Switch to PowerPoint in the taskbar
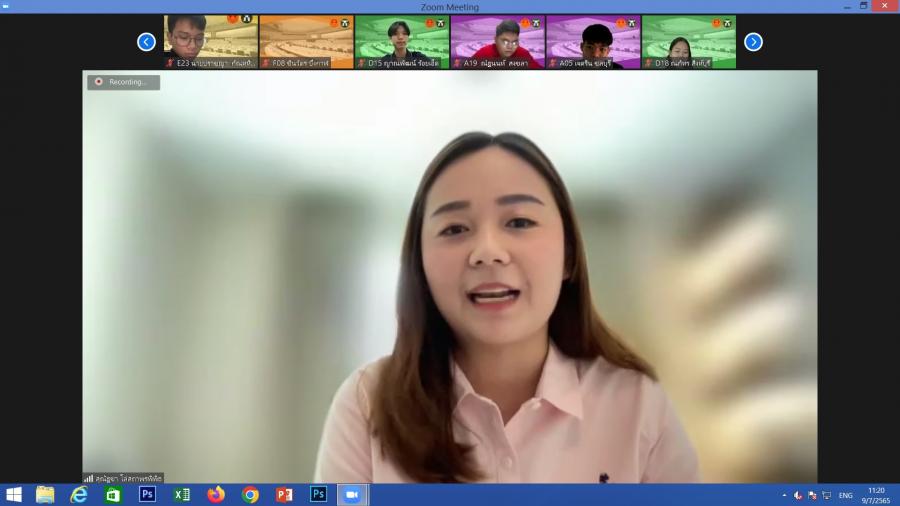This screenshot has width=900, height=506. pos(284,495)
